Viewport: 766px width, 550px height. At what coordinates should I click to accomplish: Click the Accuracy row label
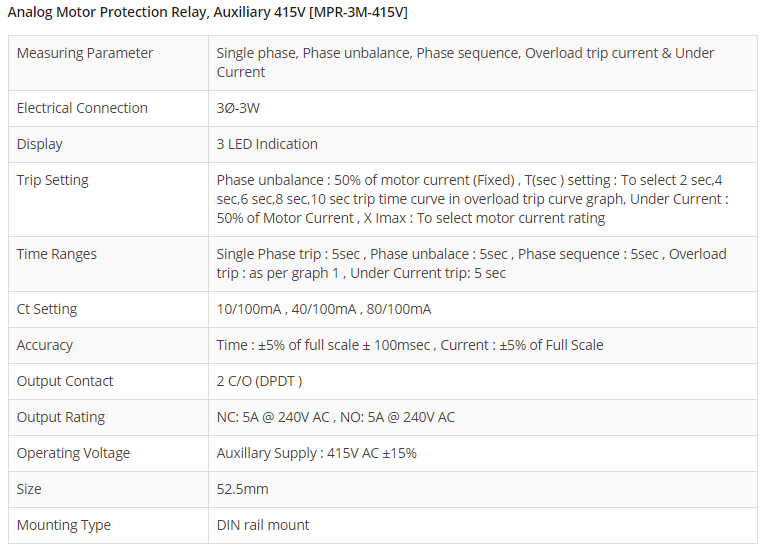click(x=45, y=345)
